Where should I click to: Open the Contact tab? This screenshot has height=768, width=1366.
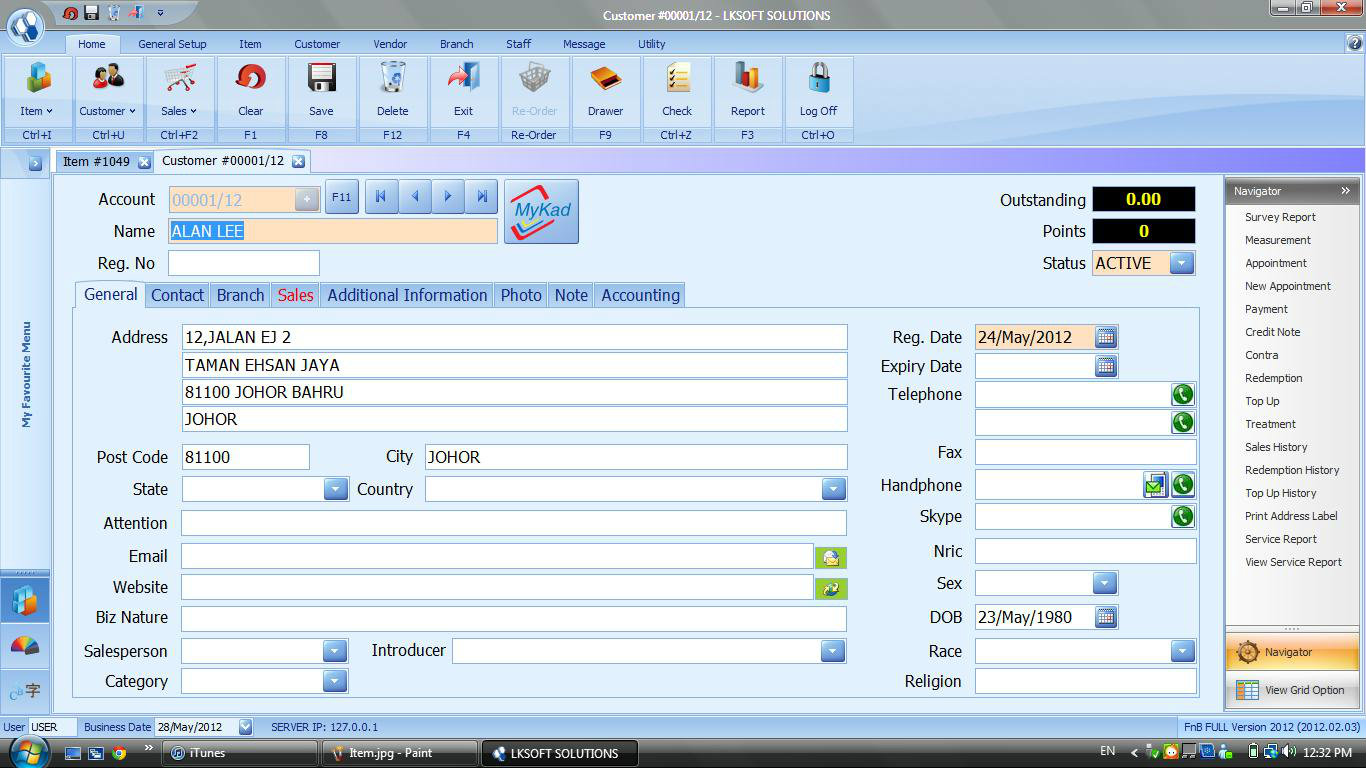tap(178, 295)
